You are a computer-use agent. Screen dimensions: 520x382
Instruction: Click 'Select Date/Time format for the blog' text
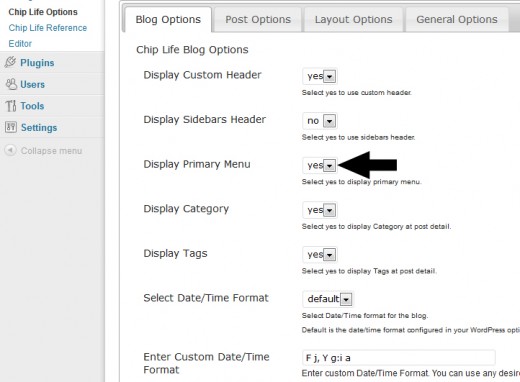pos(365,316)
